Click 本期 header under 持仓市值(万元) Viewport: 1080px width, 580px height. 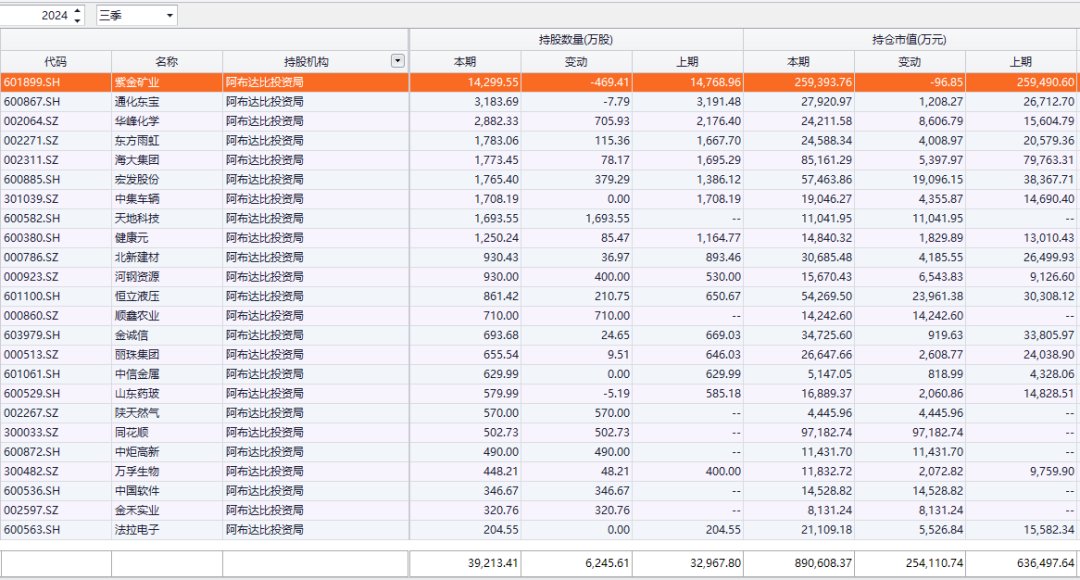coord(798,61)
